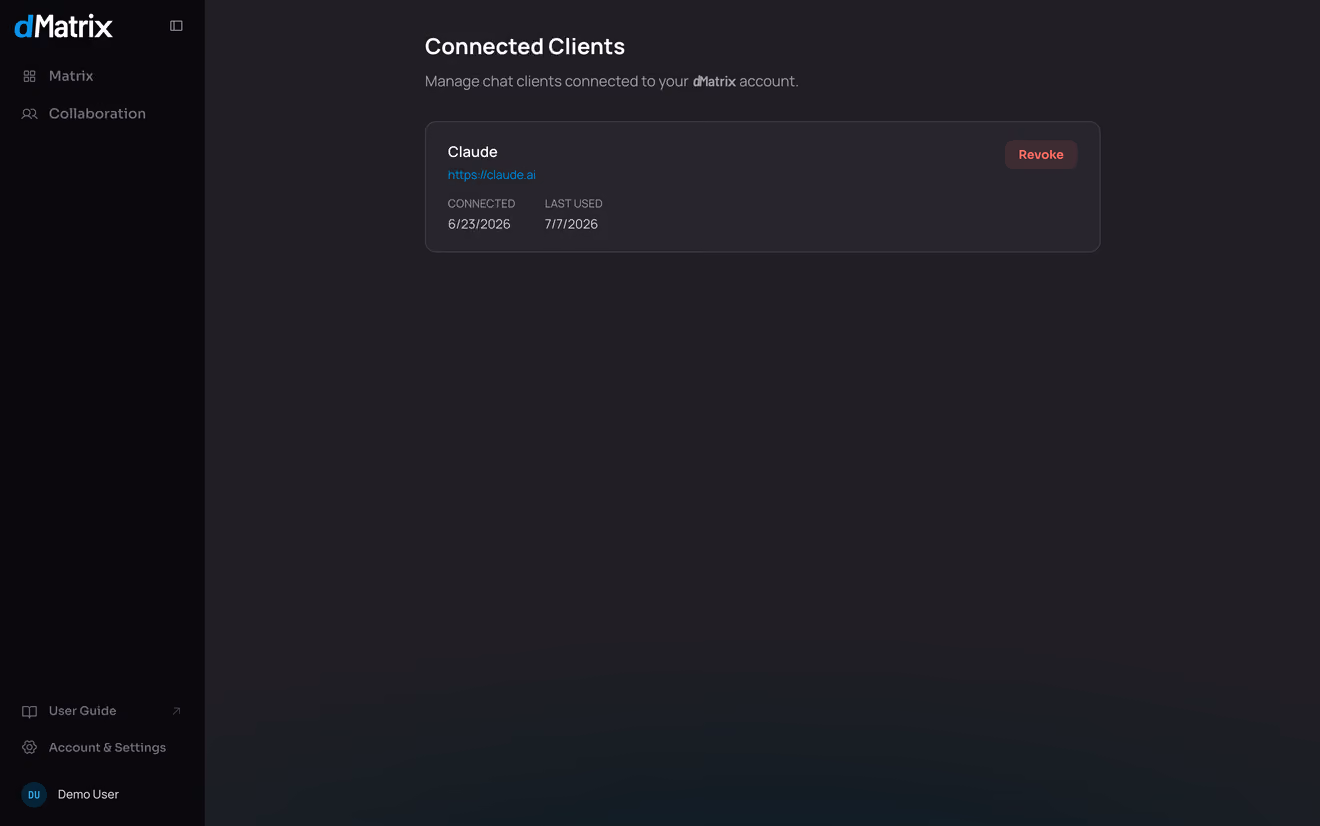Collapse the sidebar with the panel icon

(176, 26)
